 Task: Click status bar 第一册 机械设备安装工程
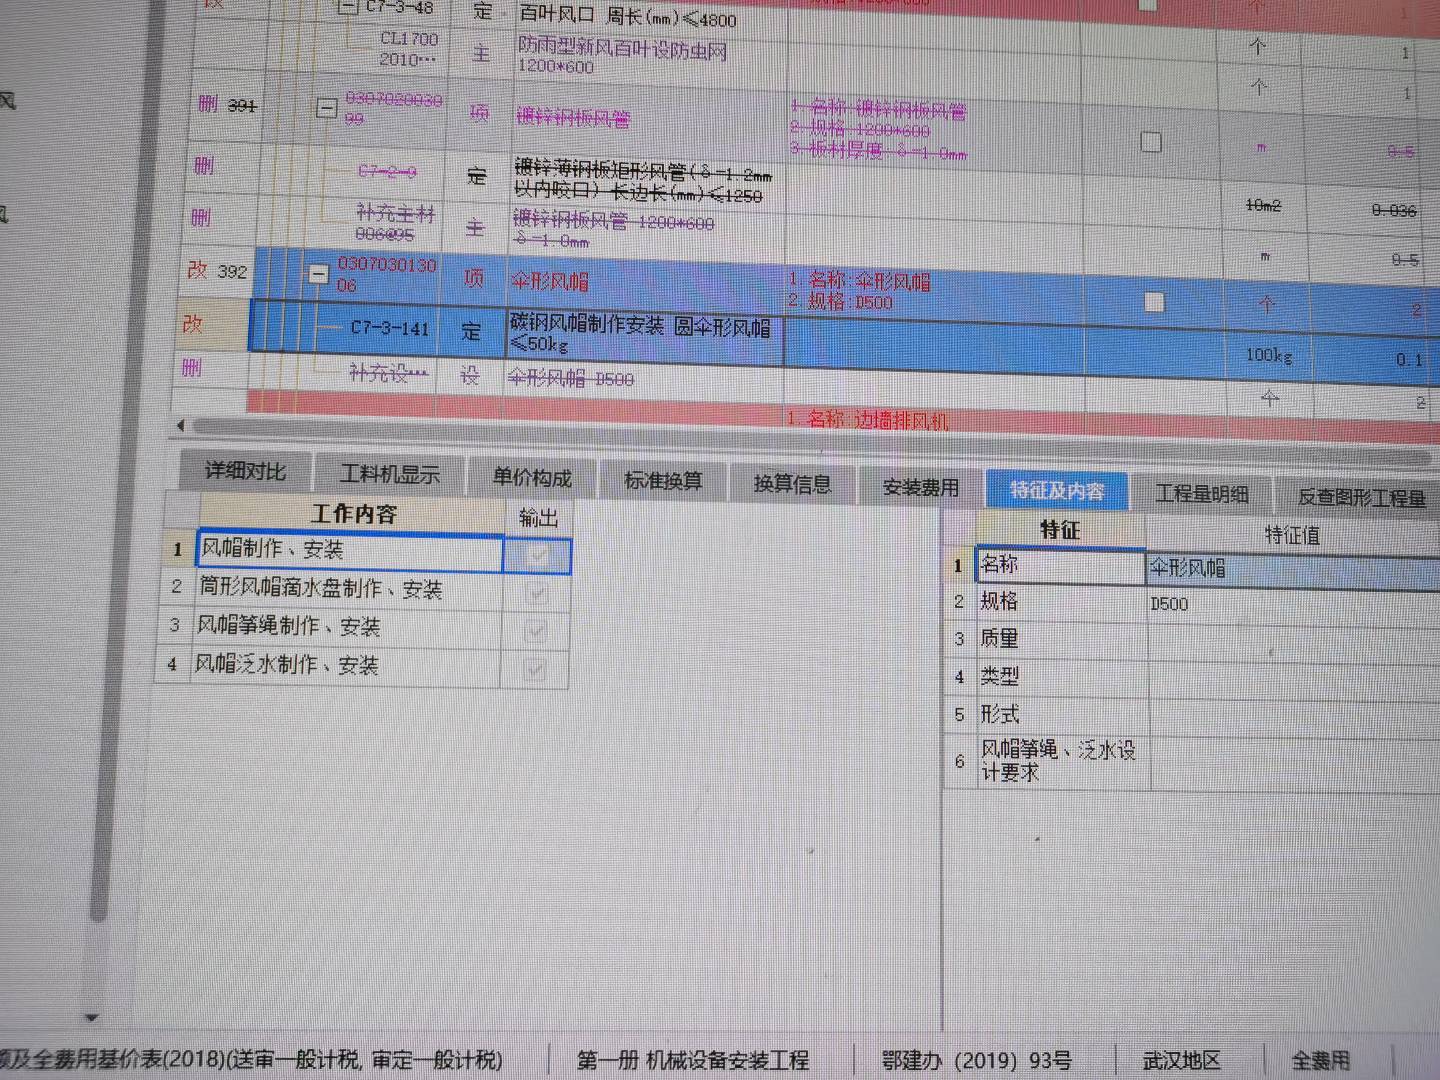click(693, 1059)
